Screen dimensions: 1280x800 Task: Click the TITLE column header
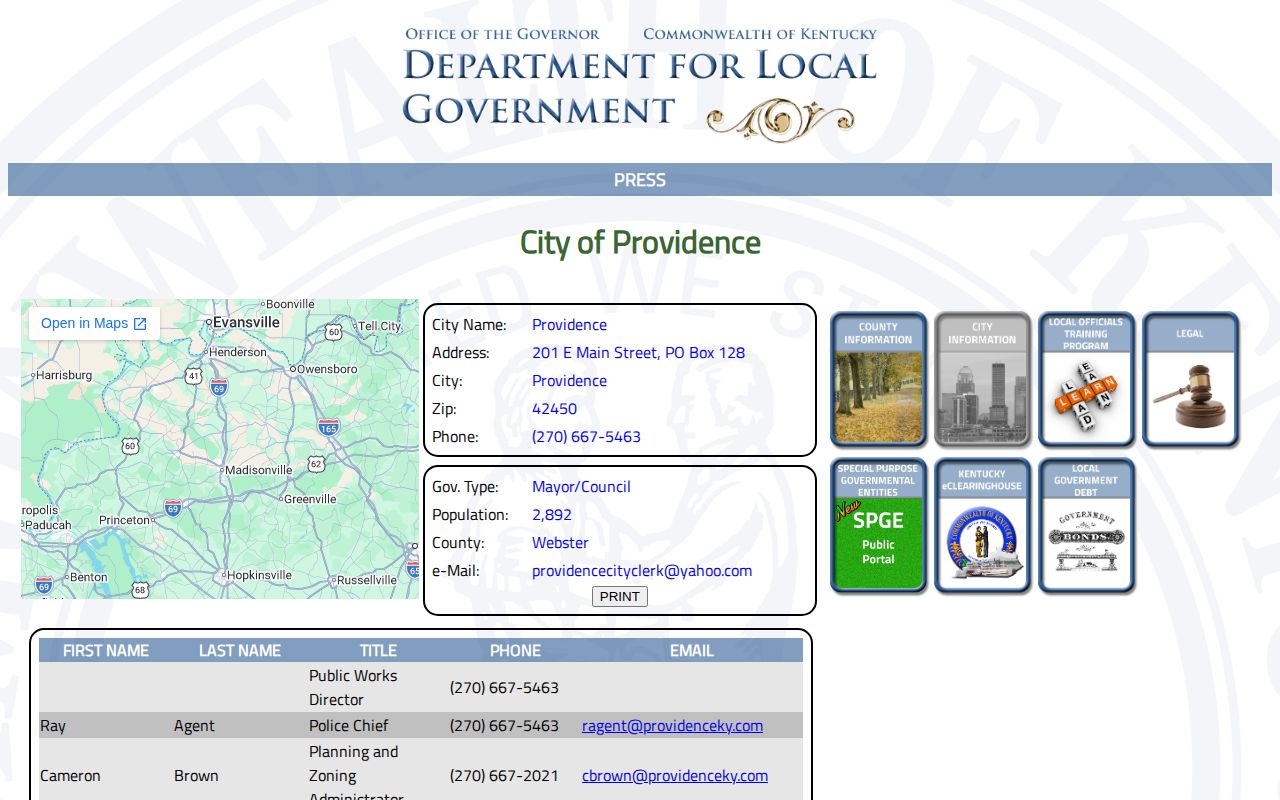378,650
